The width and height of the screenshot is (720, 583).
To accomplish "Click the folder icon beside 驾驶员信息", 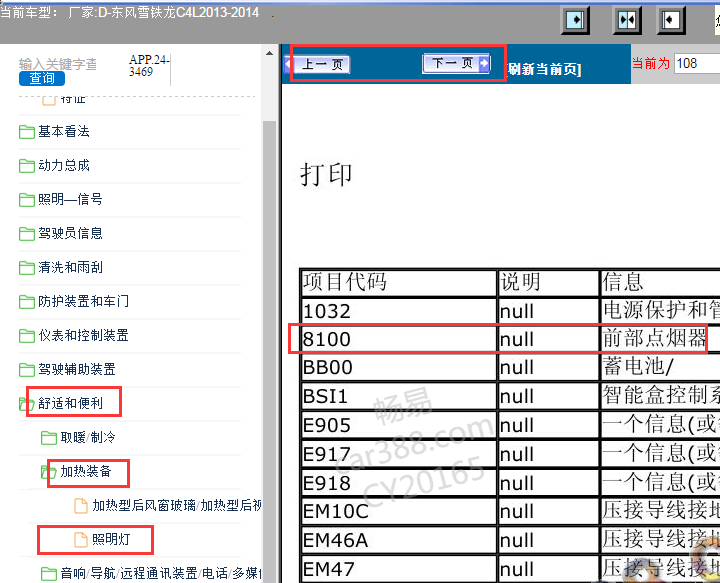I will [x=27, y=234].
